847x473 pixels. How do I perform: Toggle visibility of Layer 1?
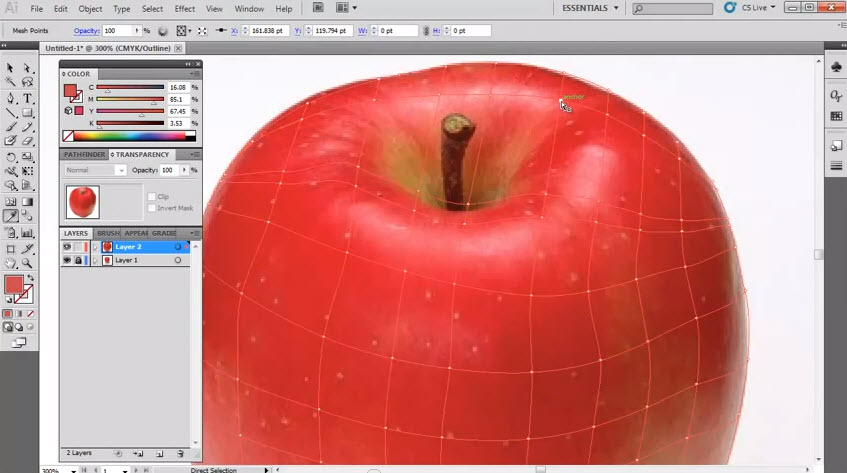pyautogui.click(x=67, y=260)
